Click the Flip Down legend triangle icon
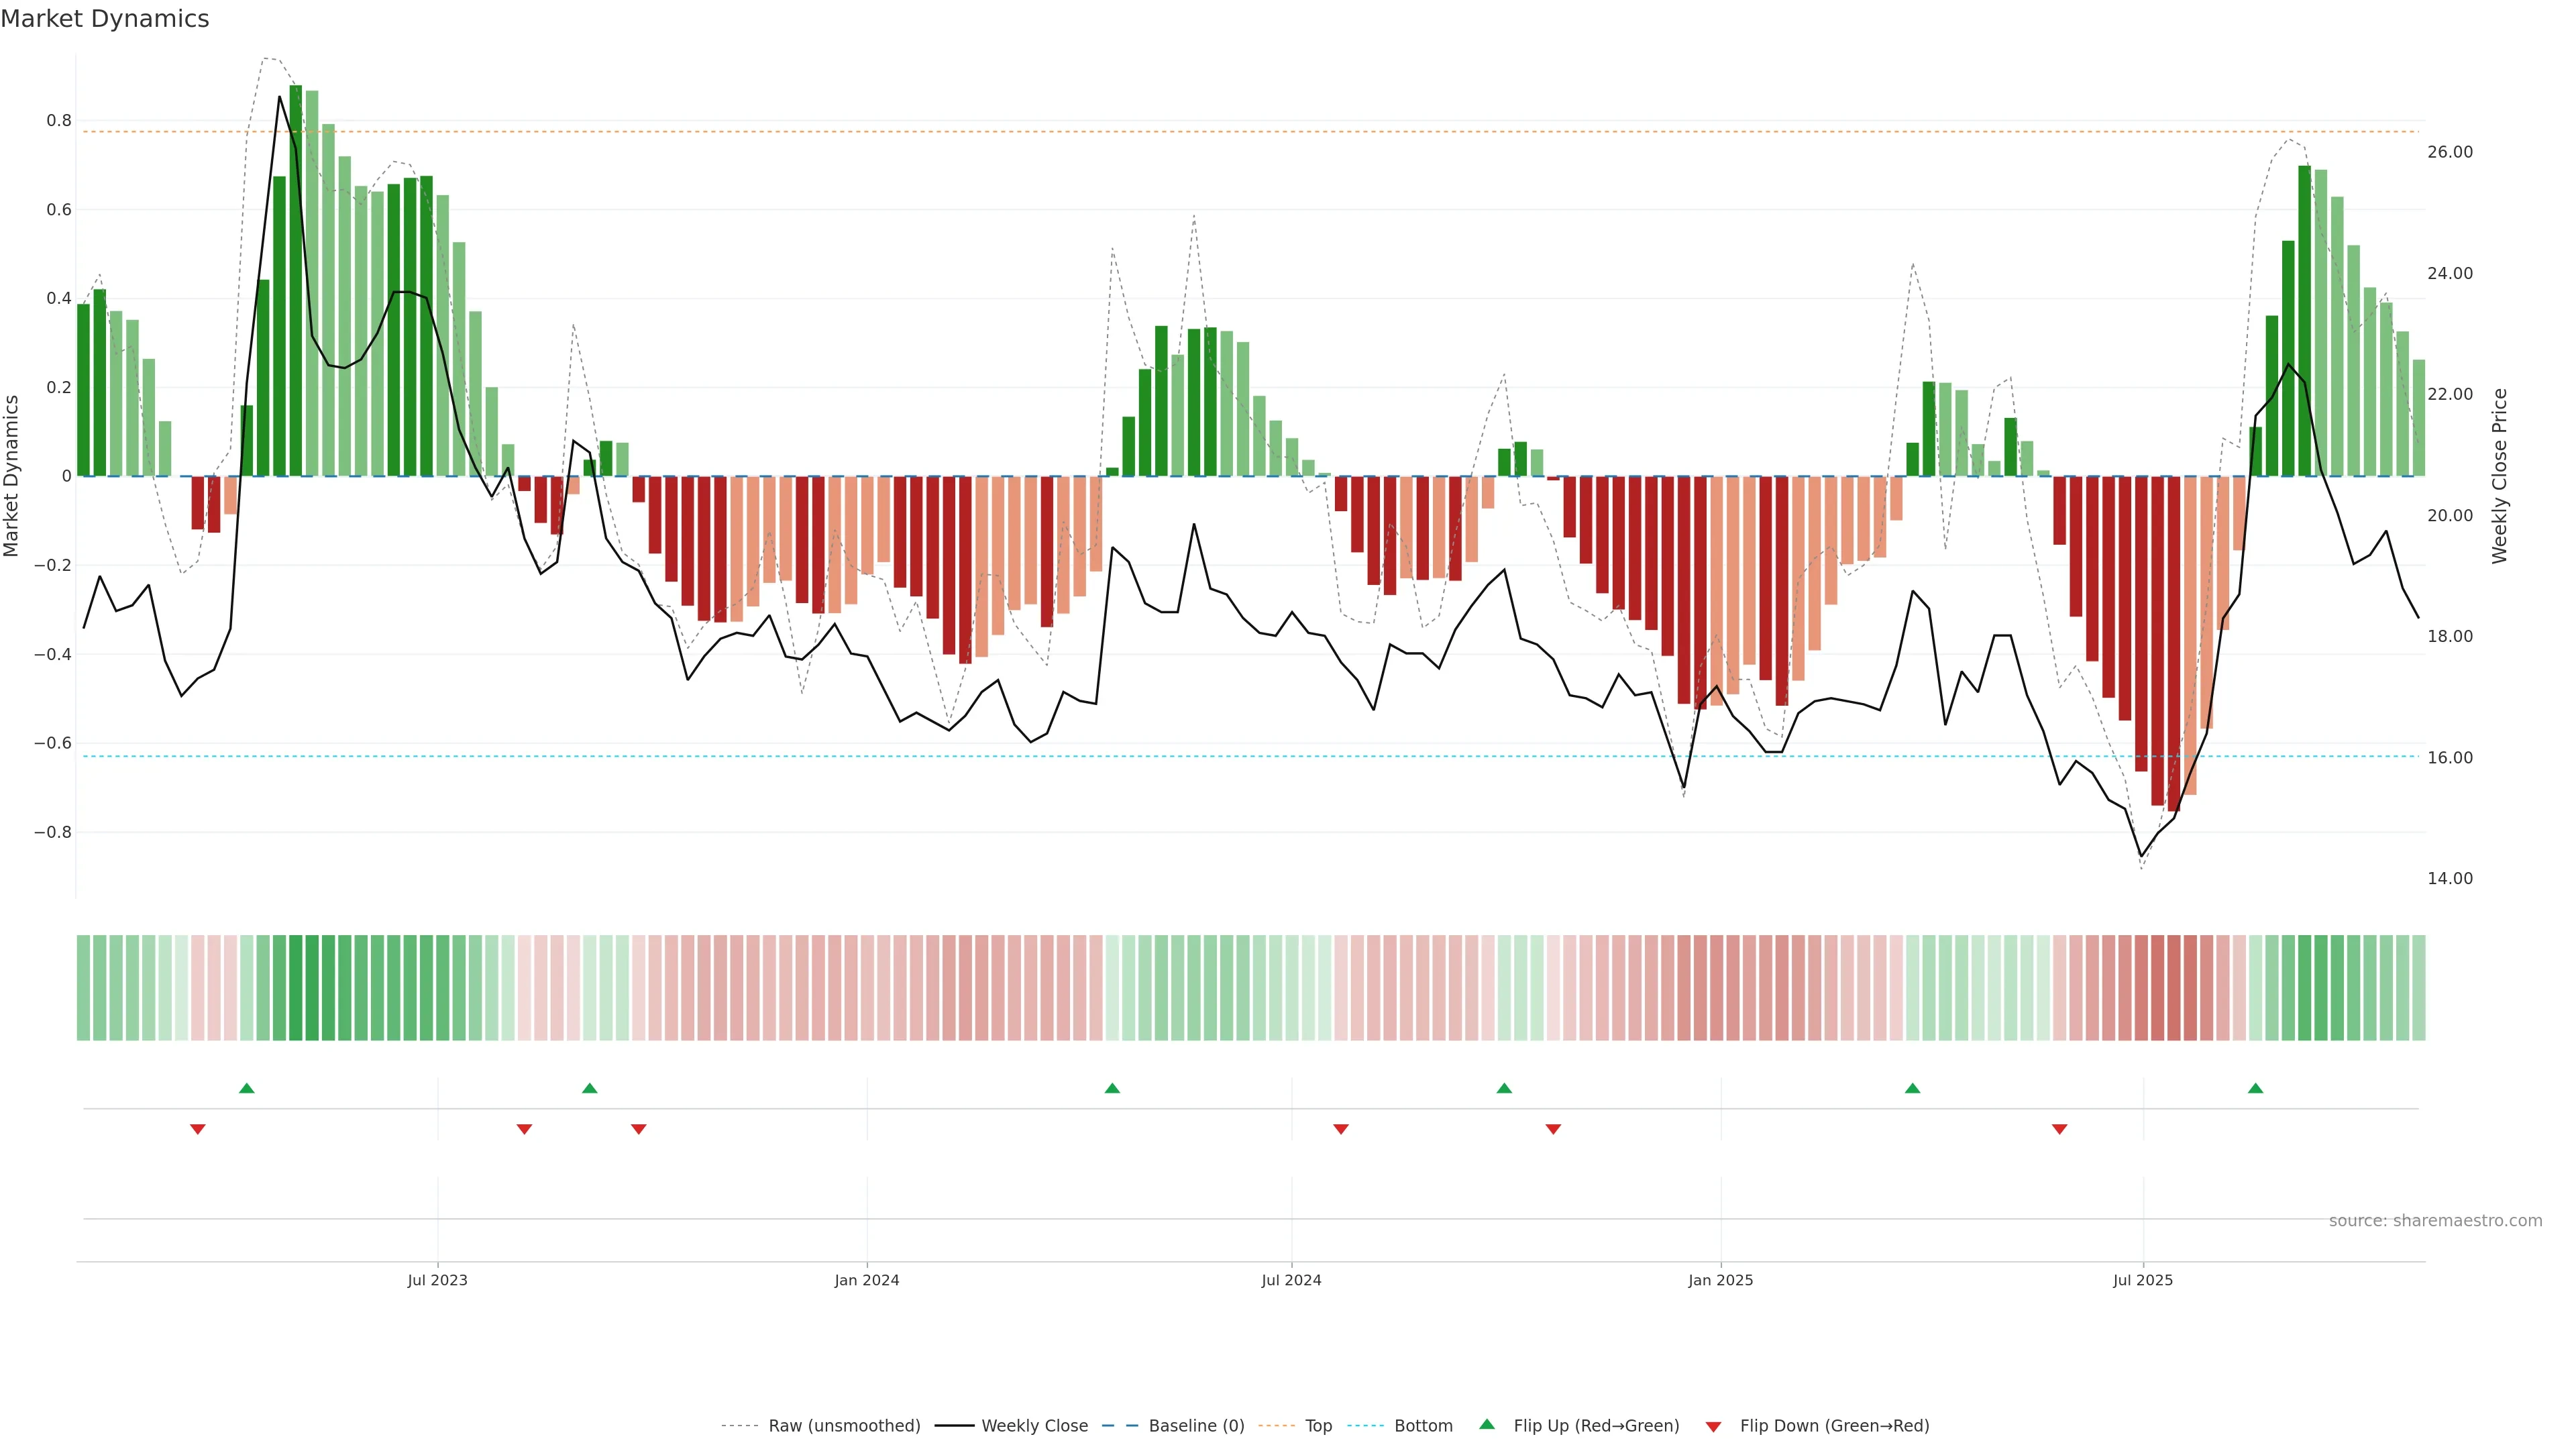Screen dimensions: 2576x1449 point(1713,1427)
